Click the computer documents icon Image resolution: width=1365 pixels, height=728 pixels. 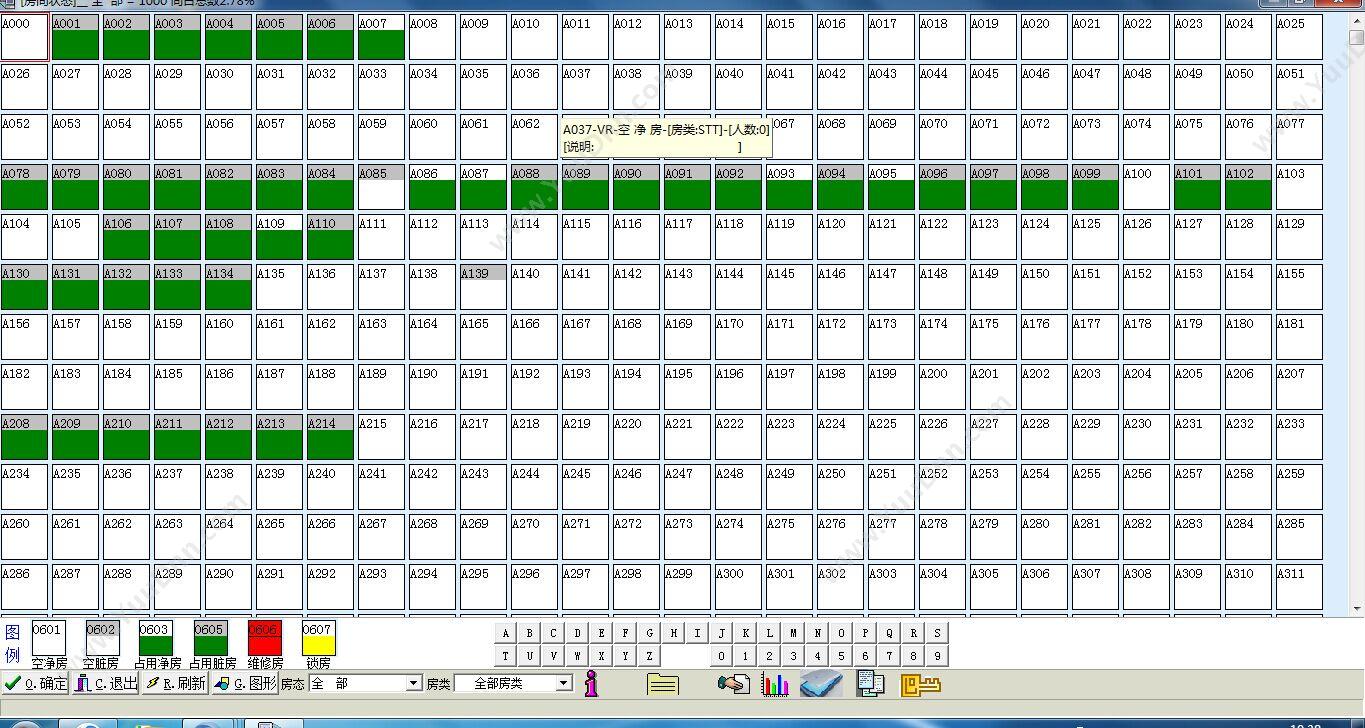[870, 684]
